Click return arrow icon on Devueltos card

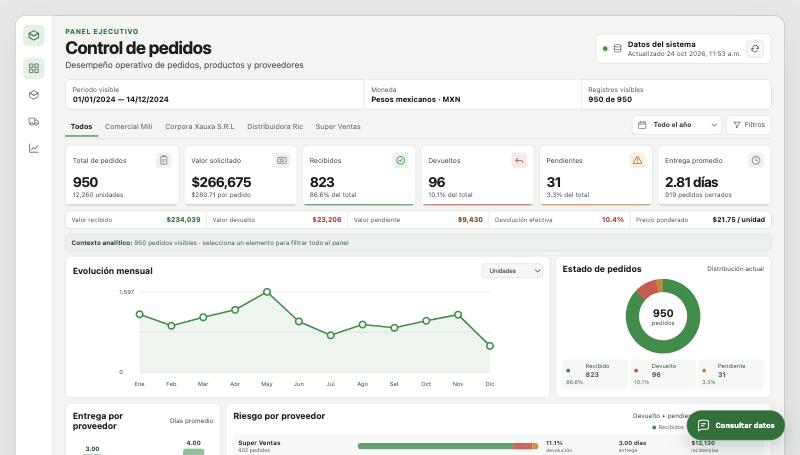pyautogui.click(x=519, y=160)
